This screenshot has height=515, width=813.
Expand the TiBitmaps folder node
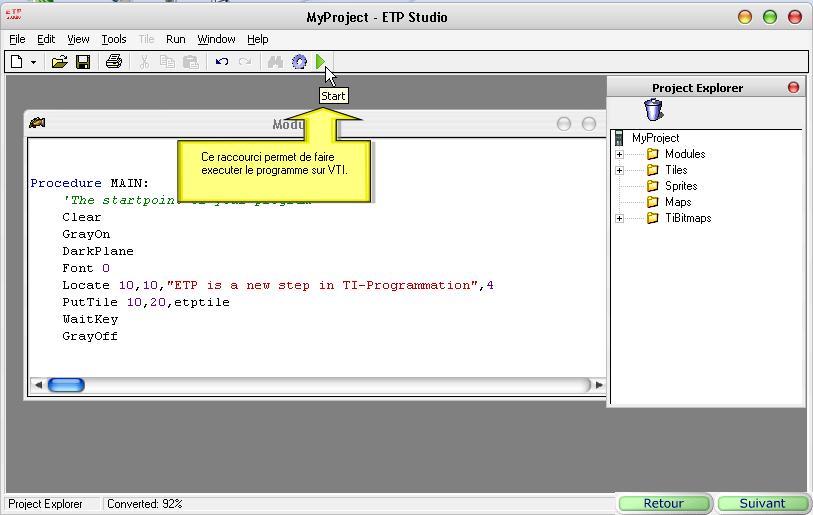(x=619, y=219)
